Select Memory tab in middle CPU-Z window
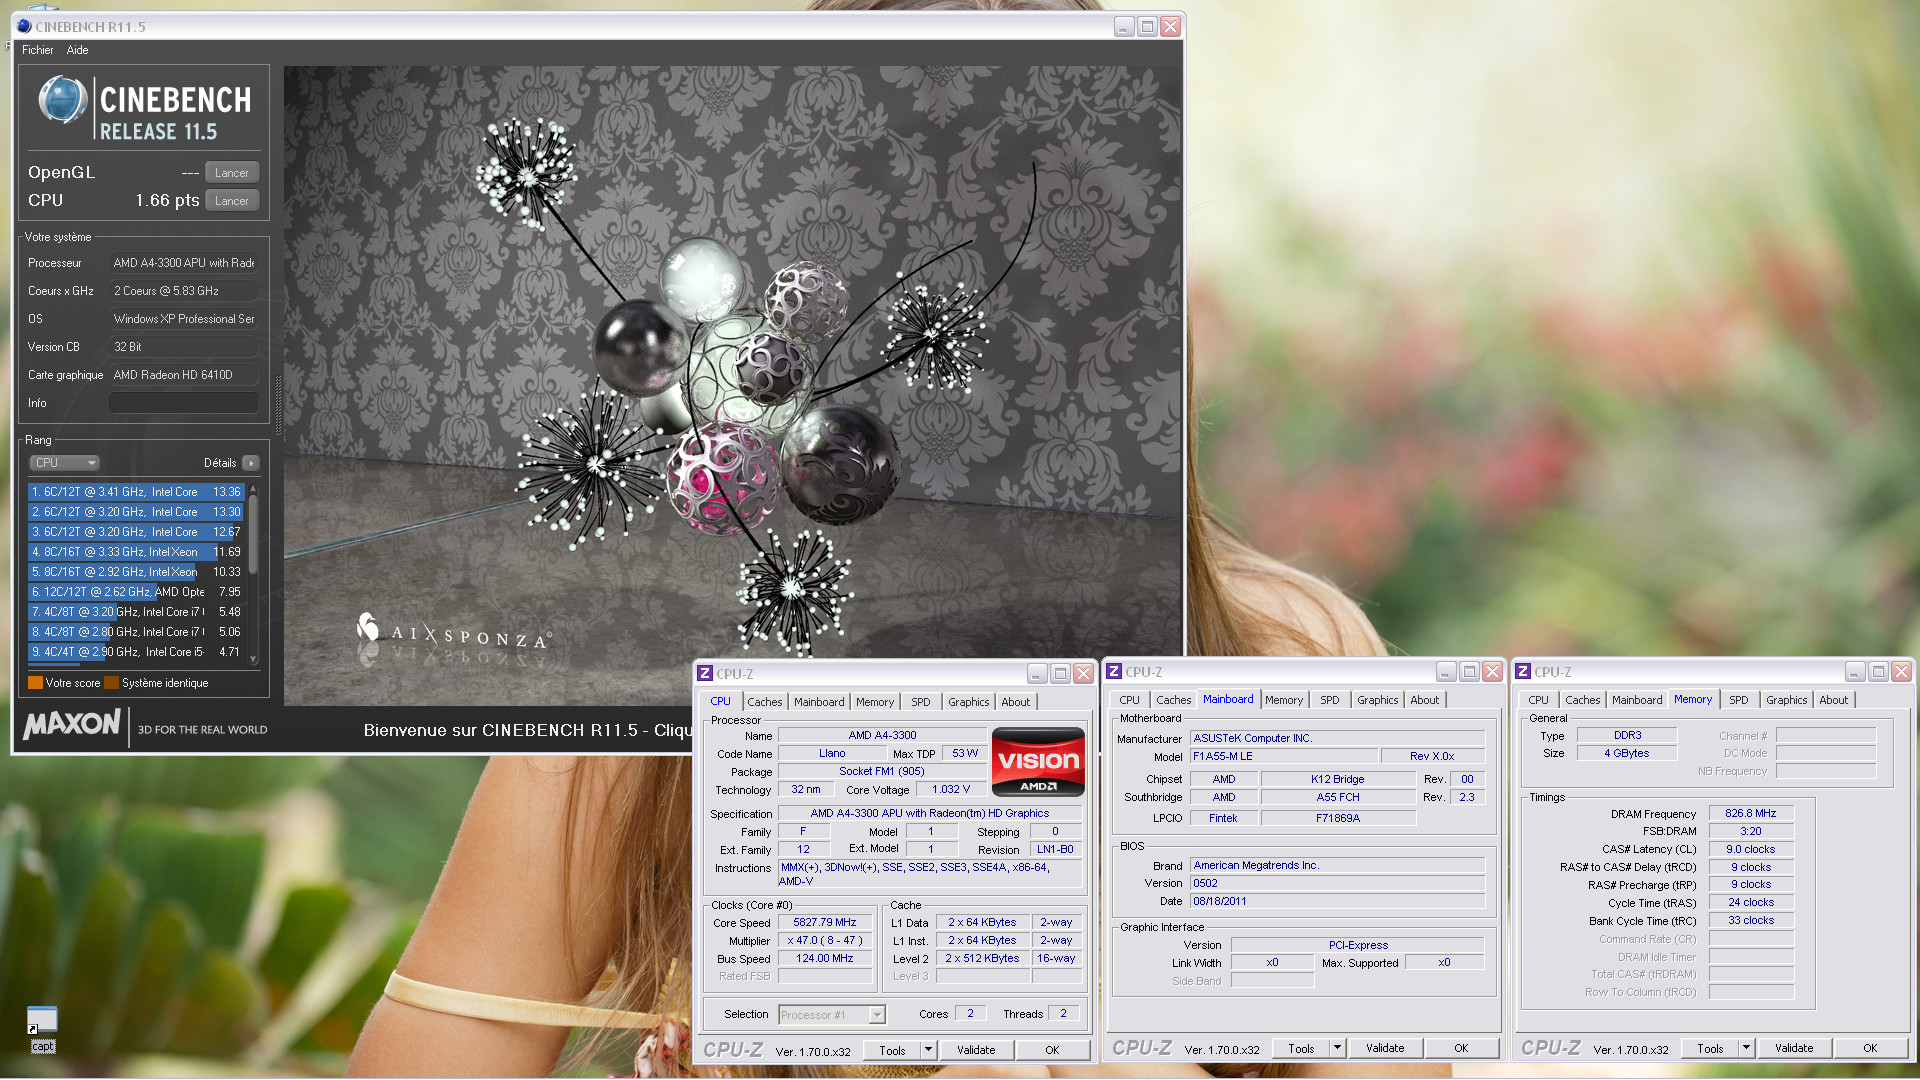The height and width of the screenshot is (1080, 1920). pyautogui.click(x=1284, y=700)
